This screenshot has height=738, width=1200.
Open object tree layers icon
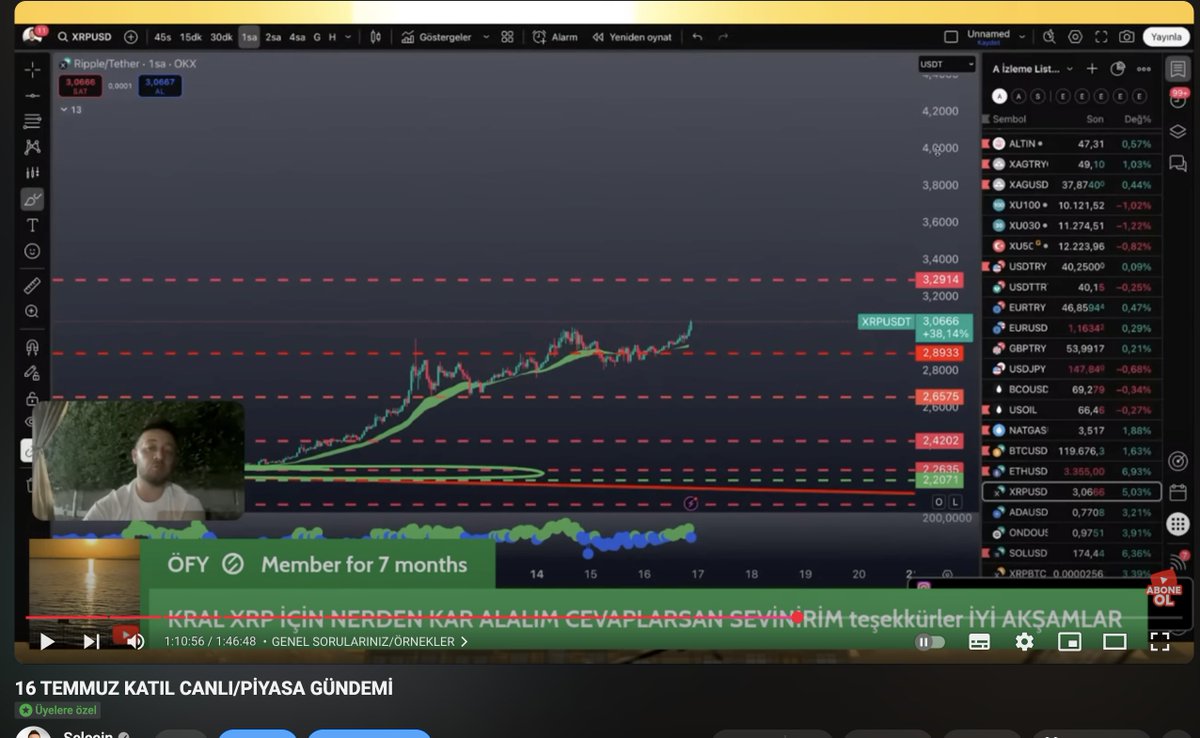click(x=1177, y=131)
